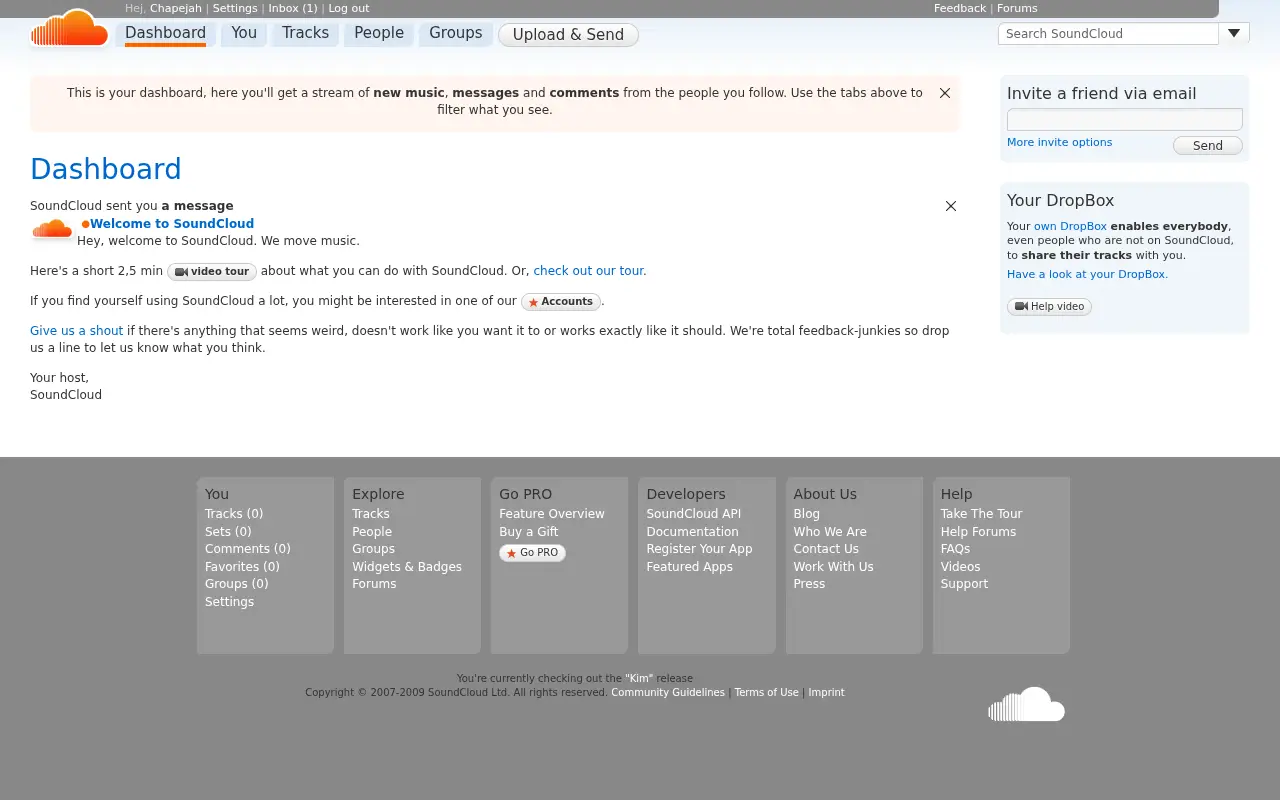
Task: Open the search options dropdown arrow
Action: click(x=1234, y=33)
